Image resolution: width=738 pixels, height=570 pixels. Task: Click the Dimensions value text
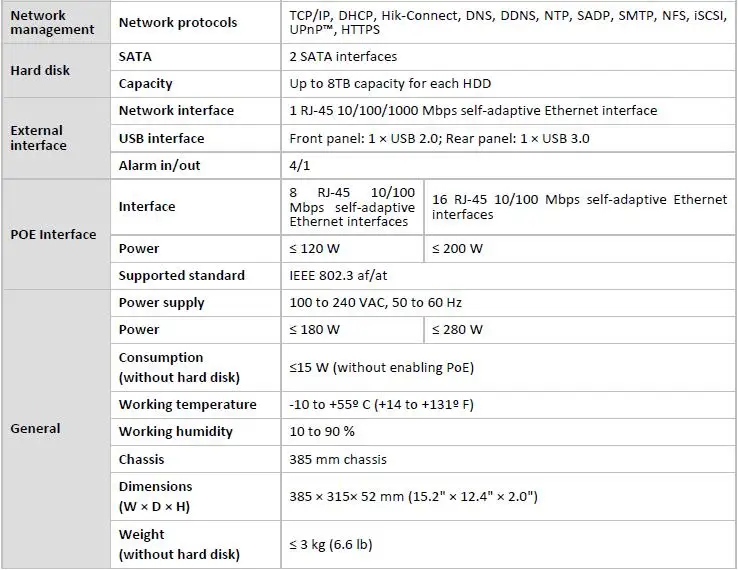coord(413,497)
